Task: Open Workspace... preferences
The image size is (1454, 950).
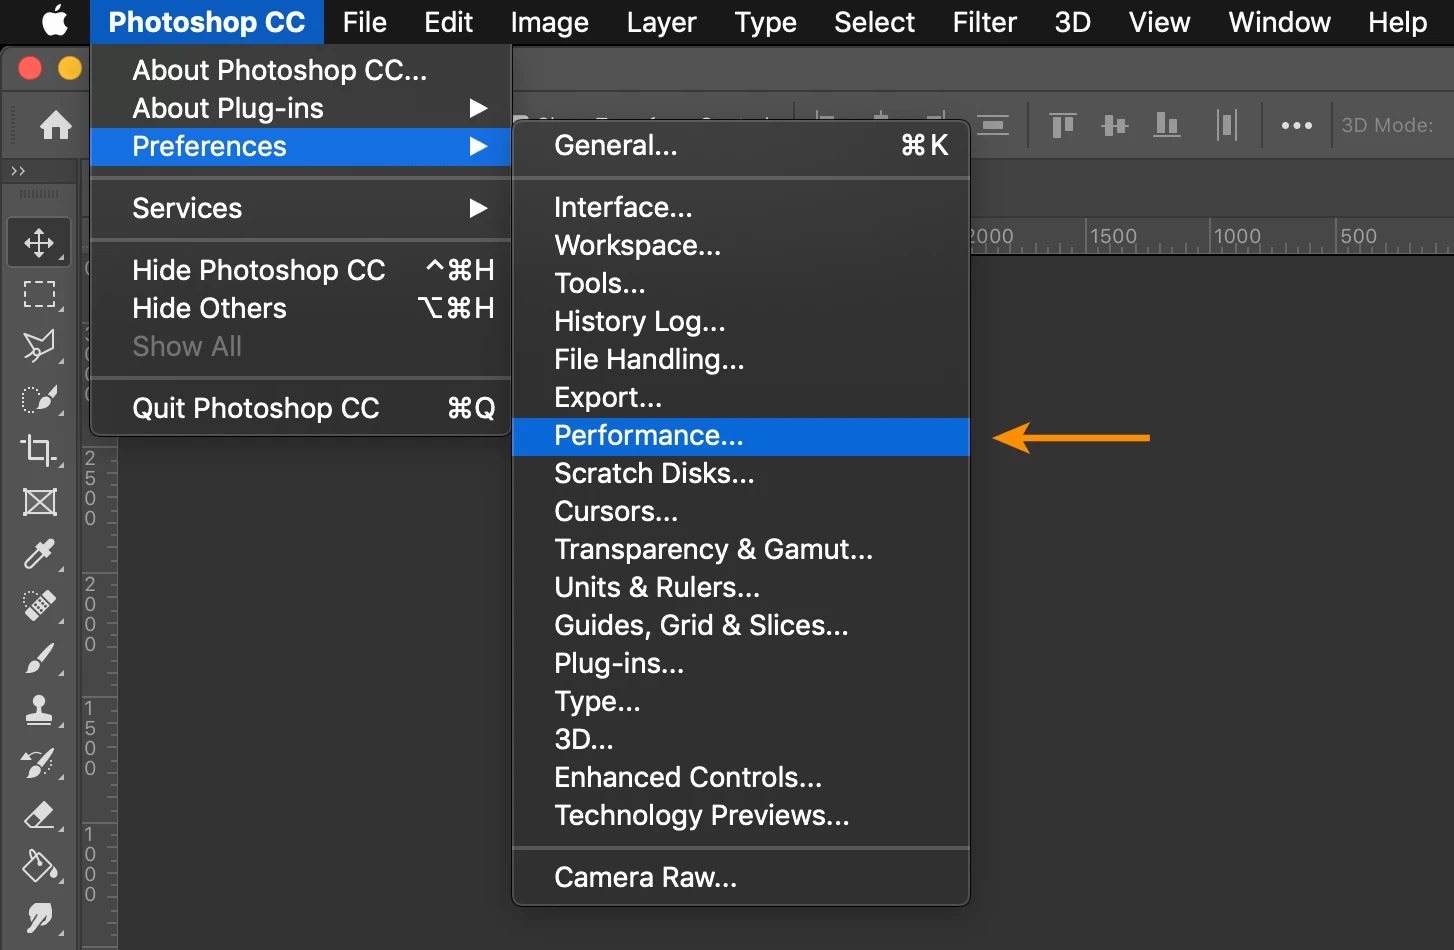Action: click(x=741, y=245)
